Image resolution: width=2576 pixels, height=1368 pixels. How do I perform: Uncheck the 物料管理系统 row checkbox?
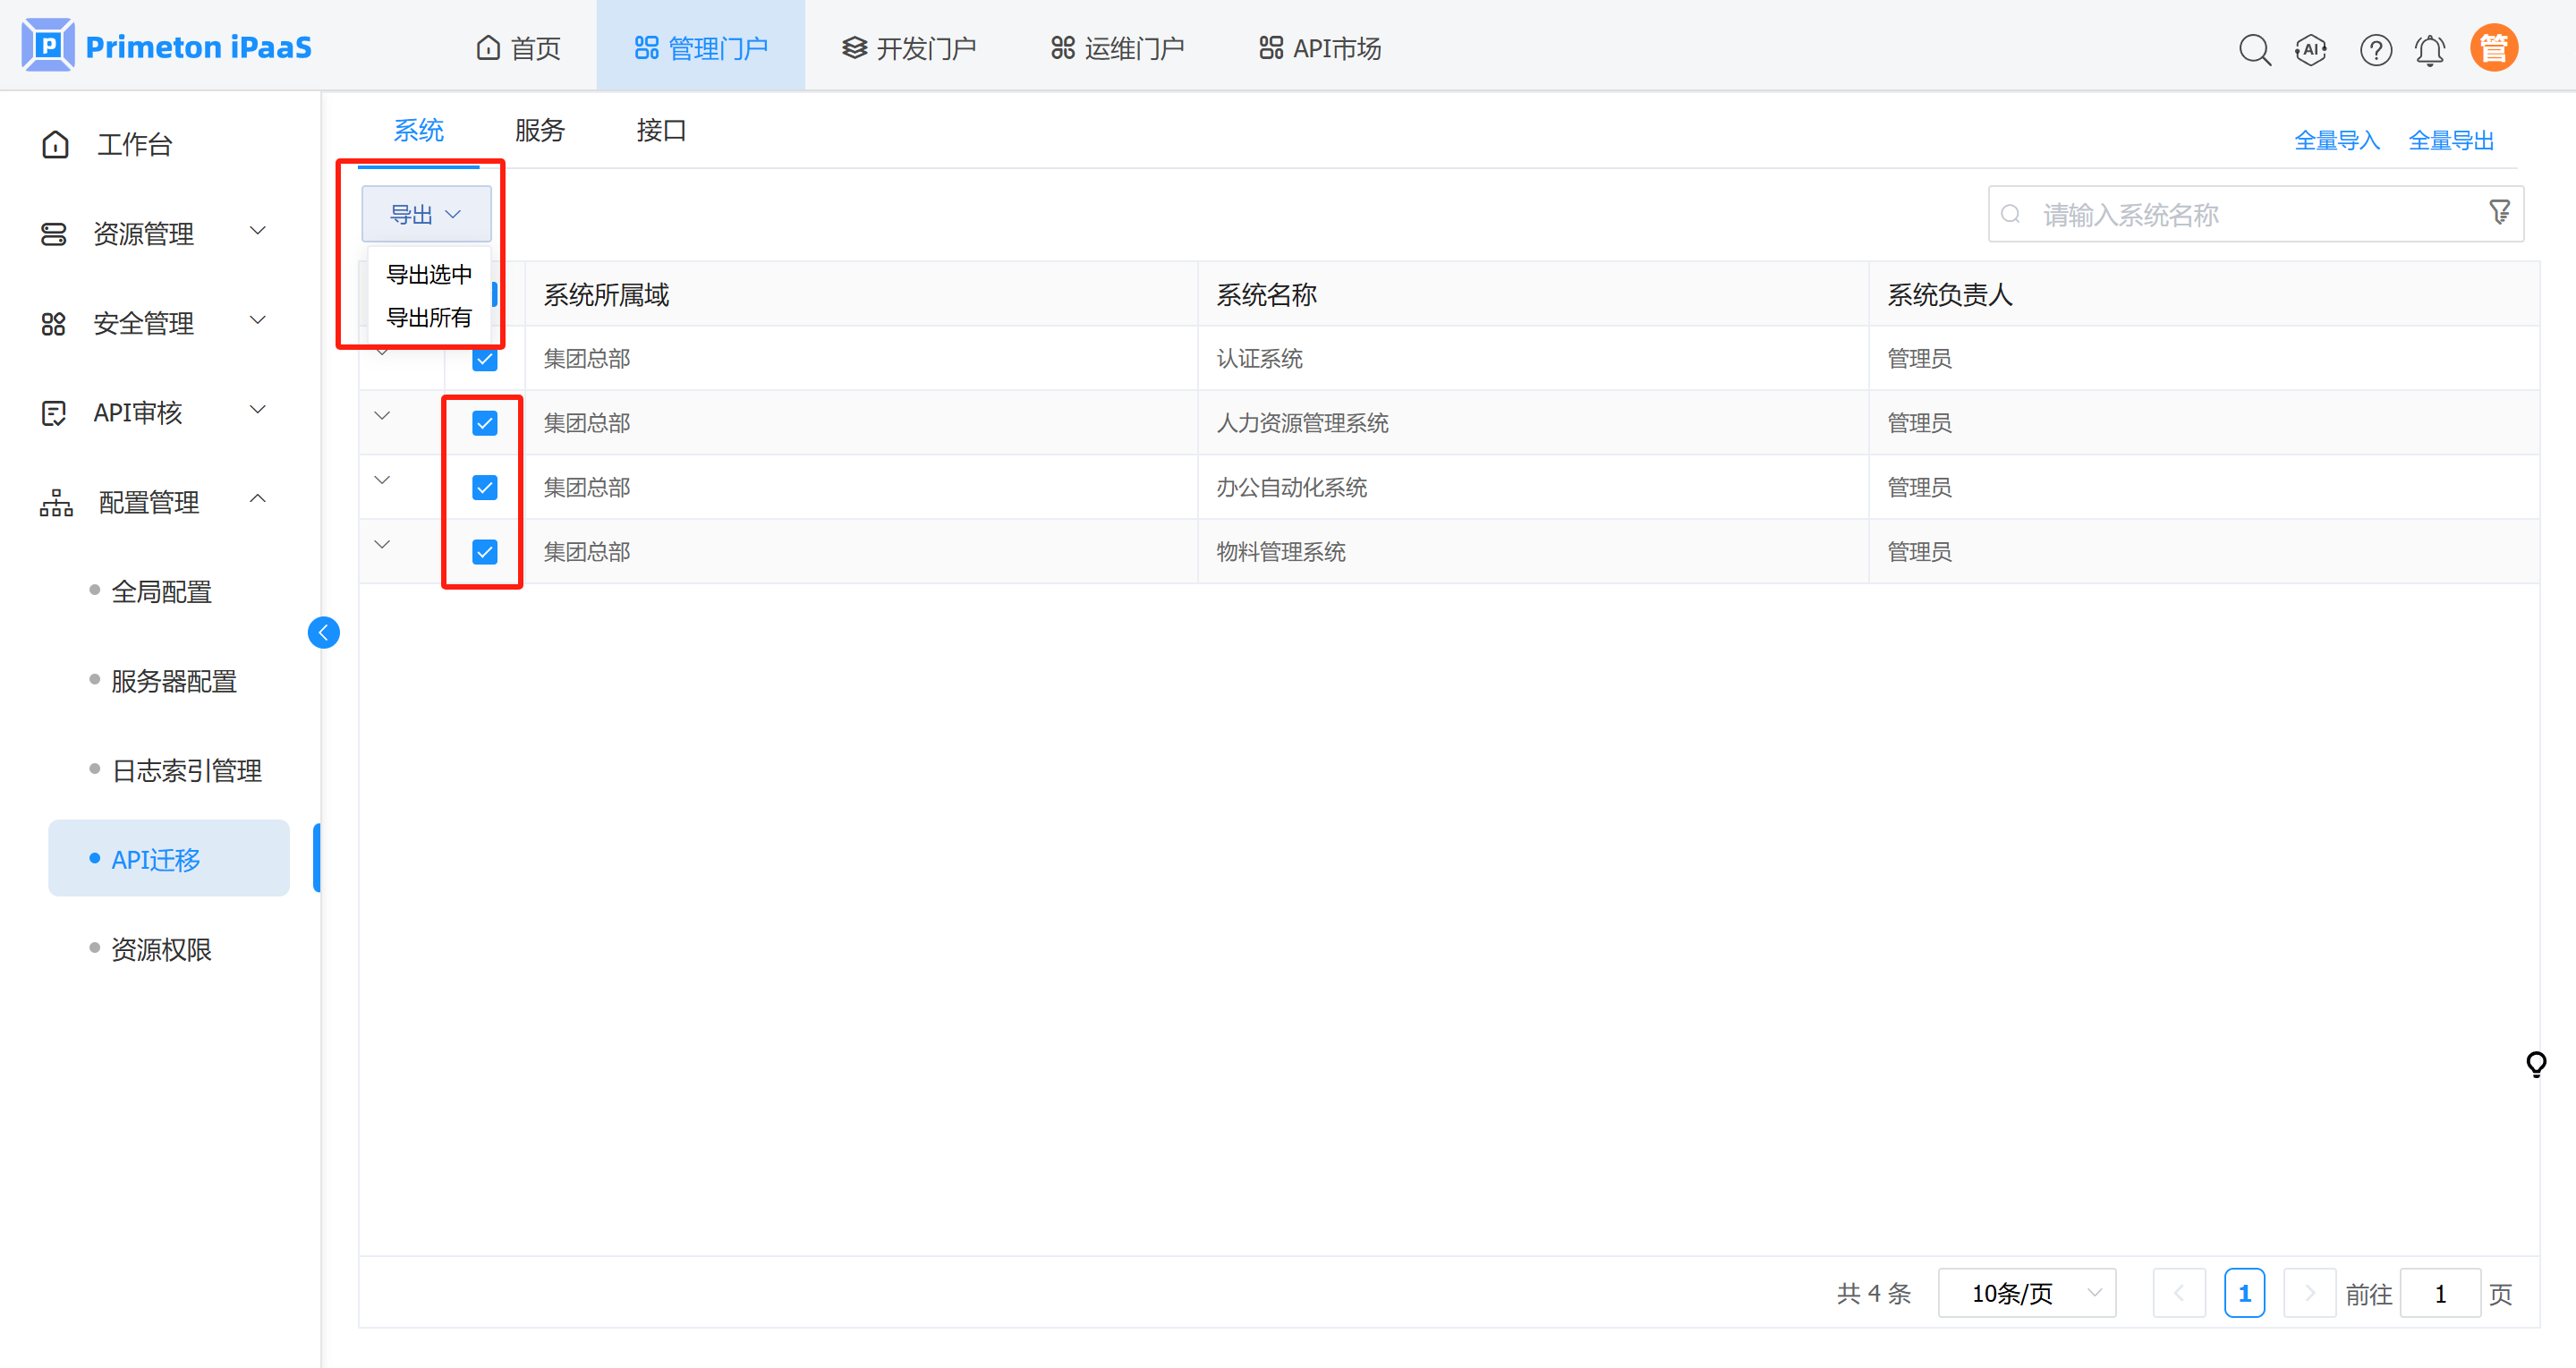(x=485, y=552)
